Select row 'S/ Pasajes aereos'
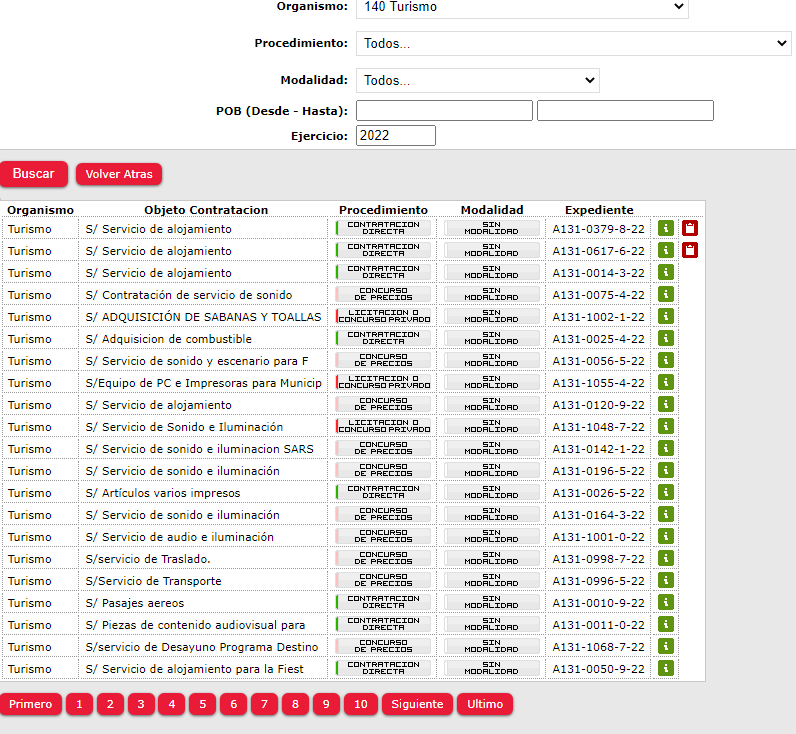Viewport: 796px width, 734px height. tap(340, 603)
